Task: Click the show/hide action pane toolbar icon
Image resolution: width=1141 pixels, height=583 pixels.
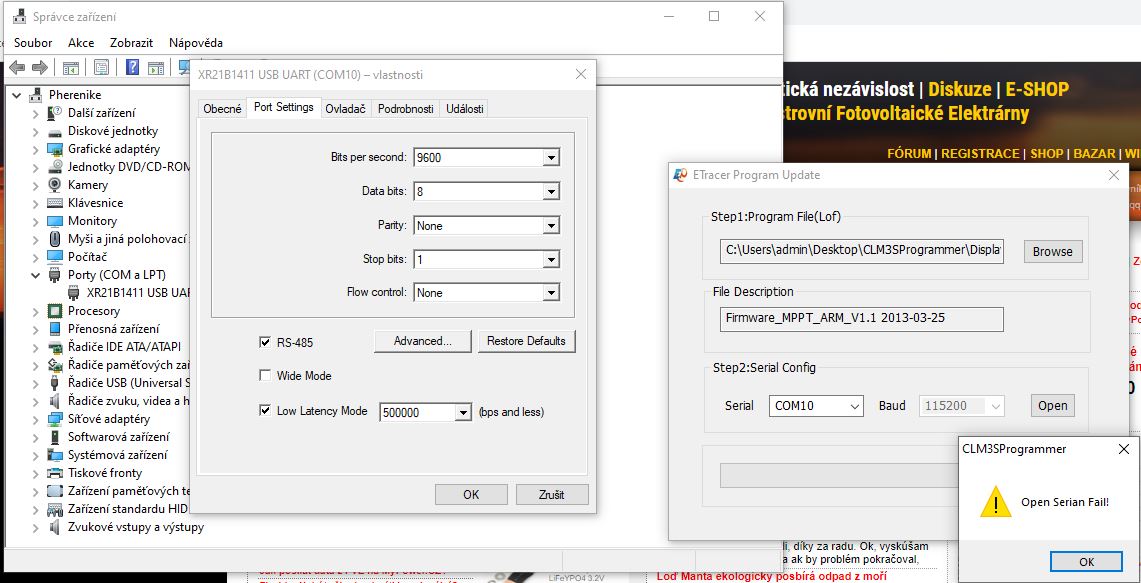Action: click(x=156, y=68)
